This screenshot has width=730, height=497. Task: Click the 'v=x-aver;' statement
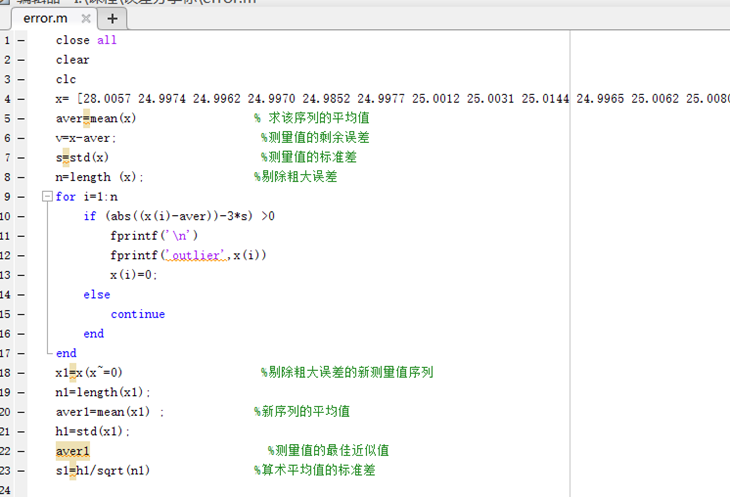[x=86, y=138]
